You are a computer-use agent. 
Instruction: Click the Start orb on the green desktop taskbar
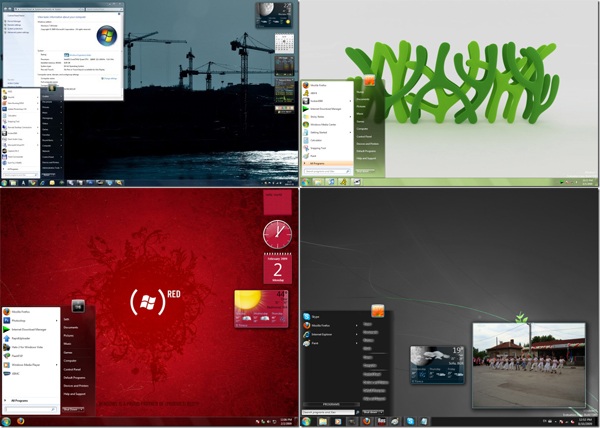tap(305, 182)
